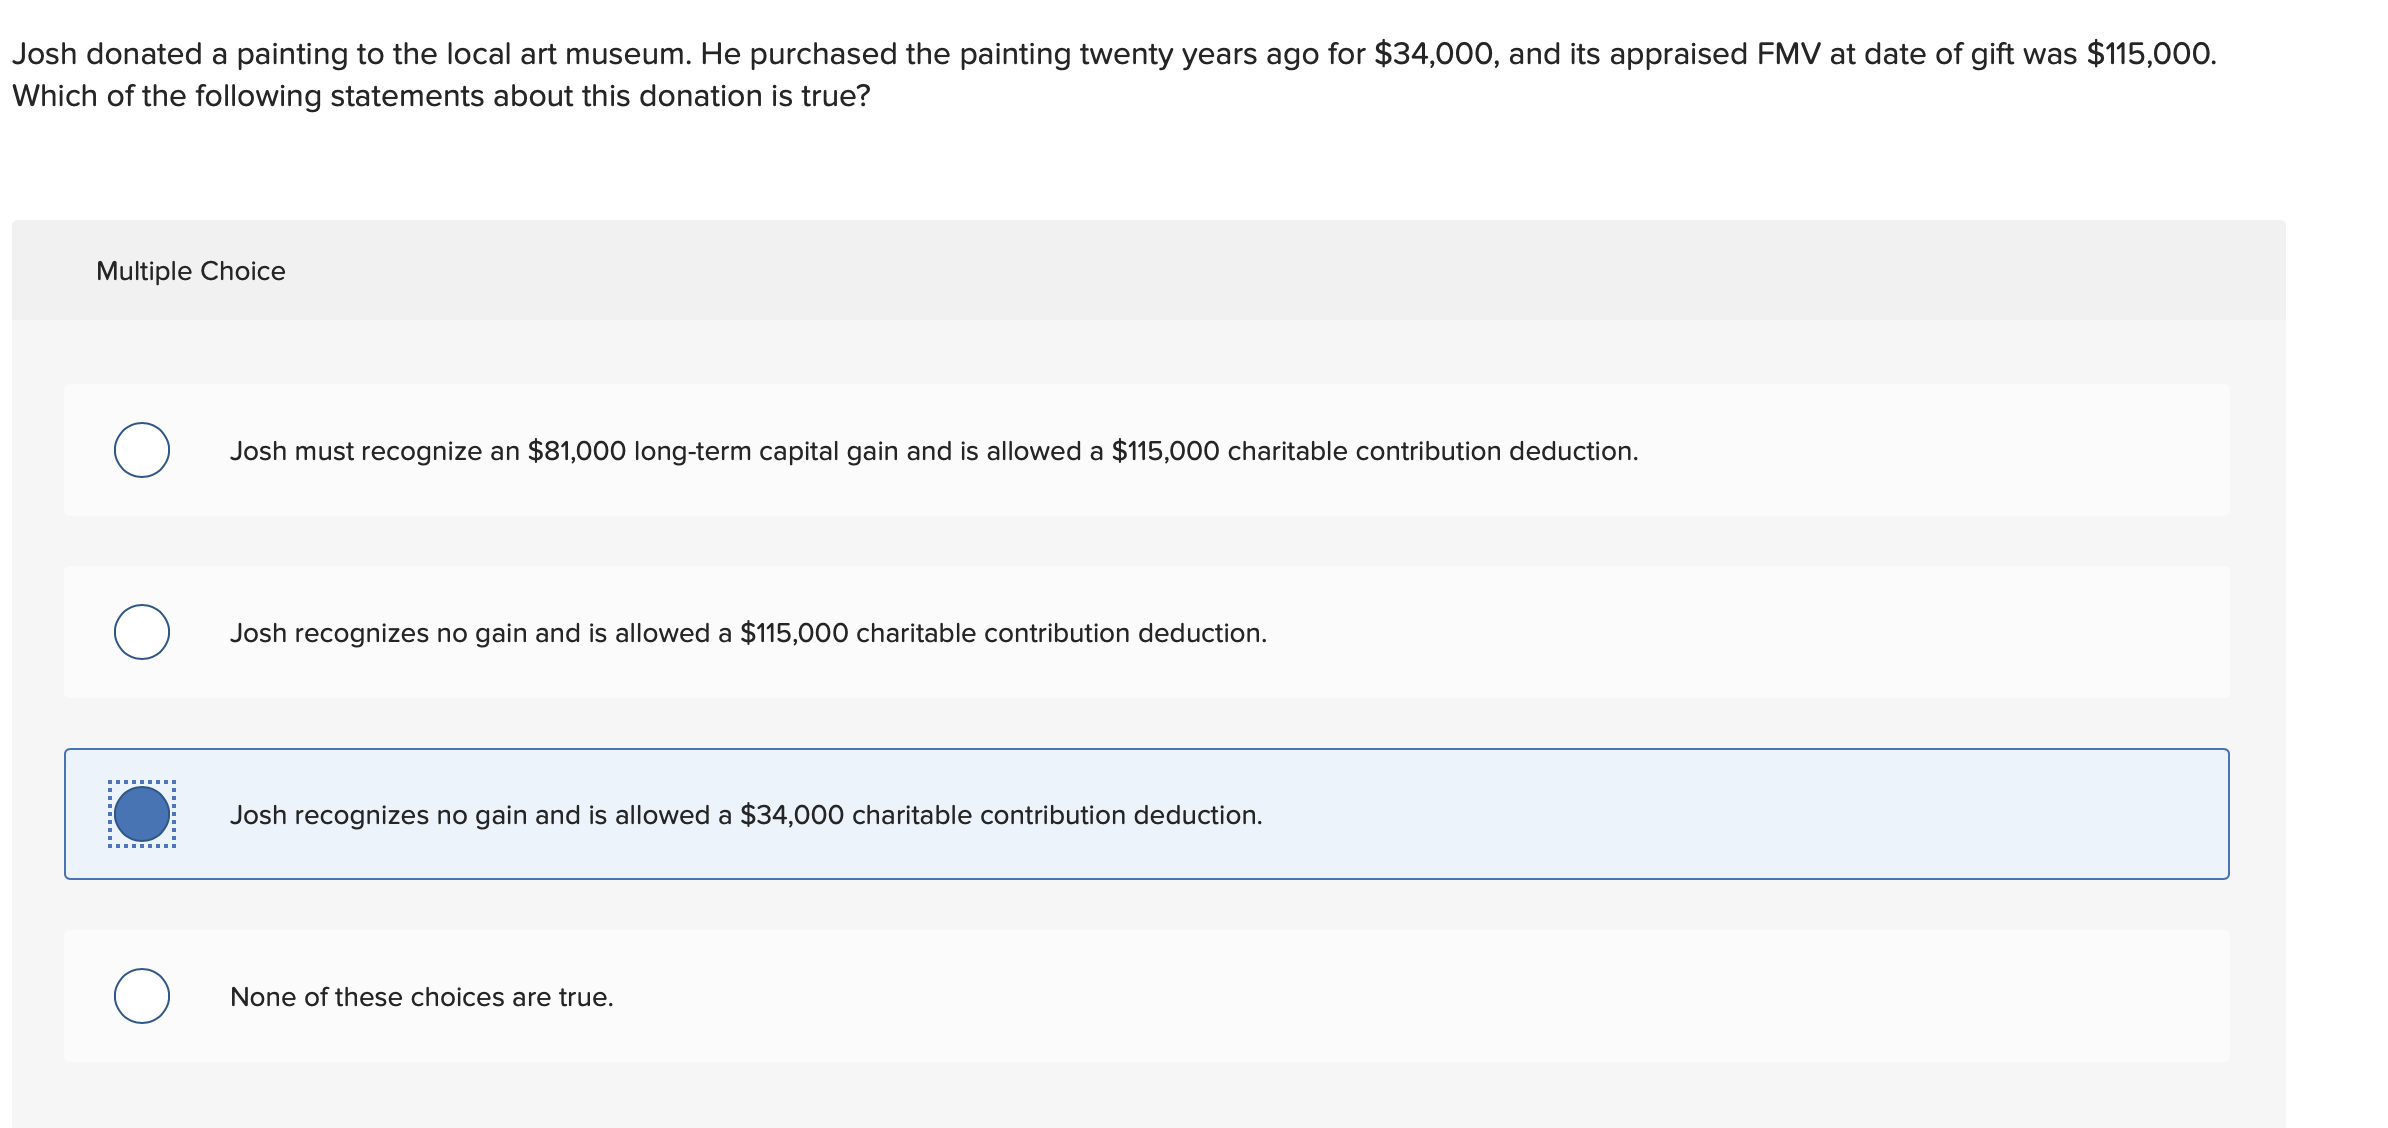The width and height of the screenshot is (2388, 1128).
Task: Click the $34,000 charitable deduction answer text
Action: pyautogui.click(x=746, y=814)
